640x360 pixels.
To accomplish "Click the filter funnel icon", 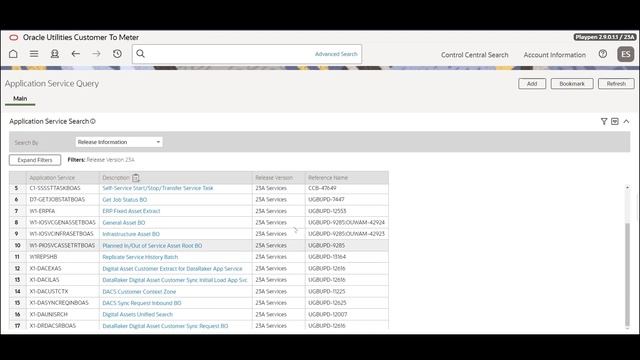I will point(604,121).
